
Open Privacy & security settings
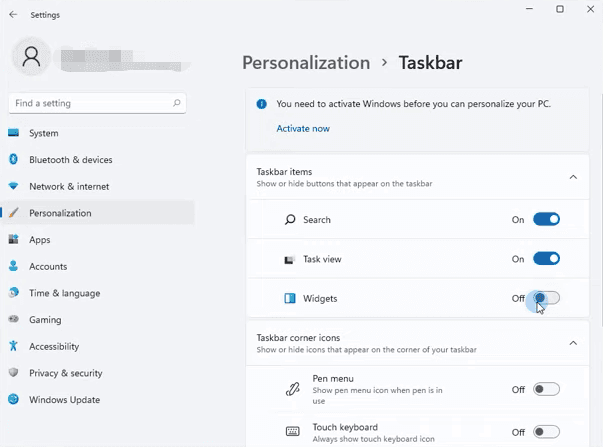coord(98,373)
